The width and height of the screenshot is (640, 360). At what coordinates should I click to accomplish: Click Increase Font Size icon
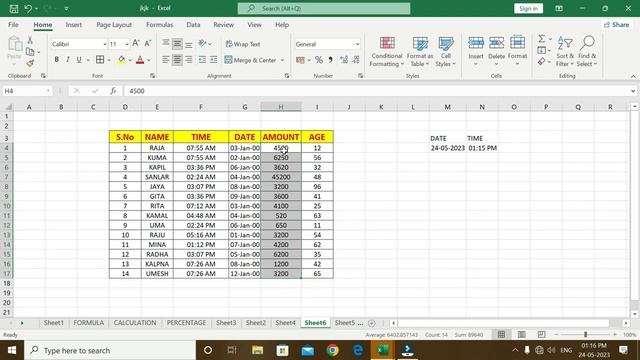coord(136,43)
